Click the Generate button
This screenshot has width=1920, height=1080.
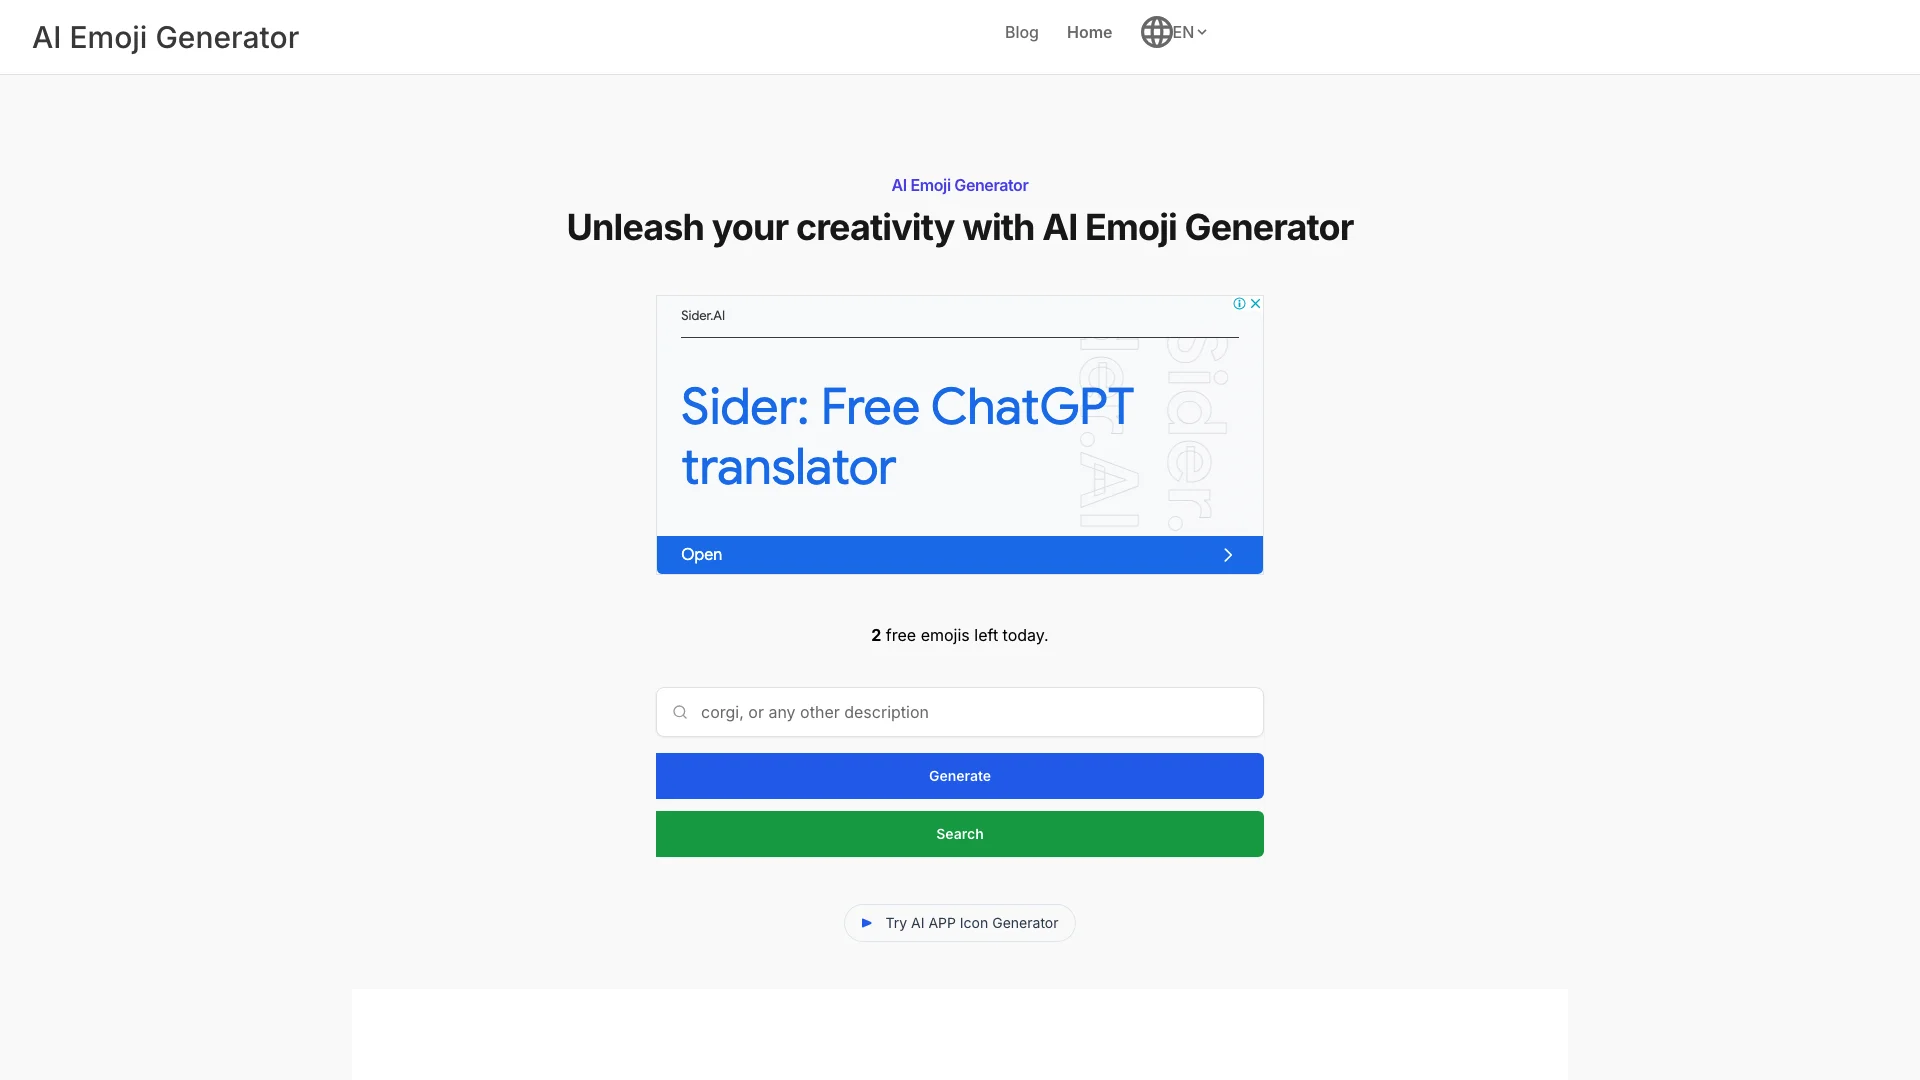pyautogui.click(x=960, y=775)
